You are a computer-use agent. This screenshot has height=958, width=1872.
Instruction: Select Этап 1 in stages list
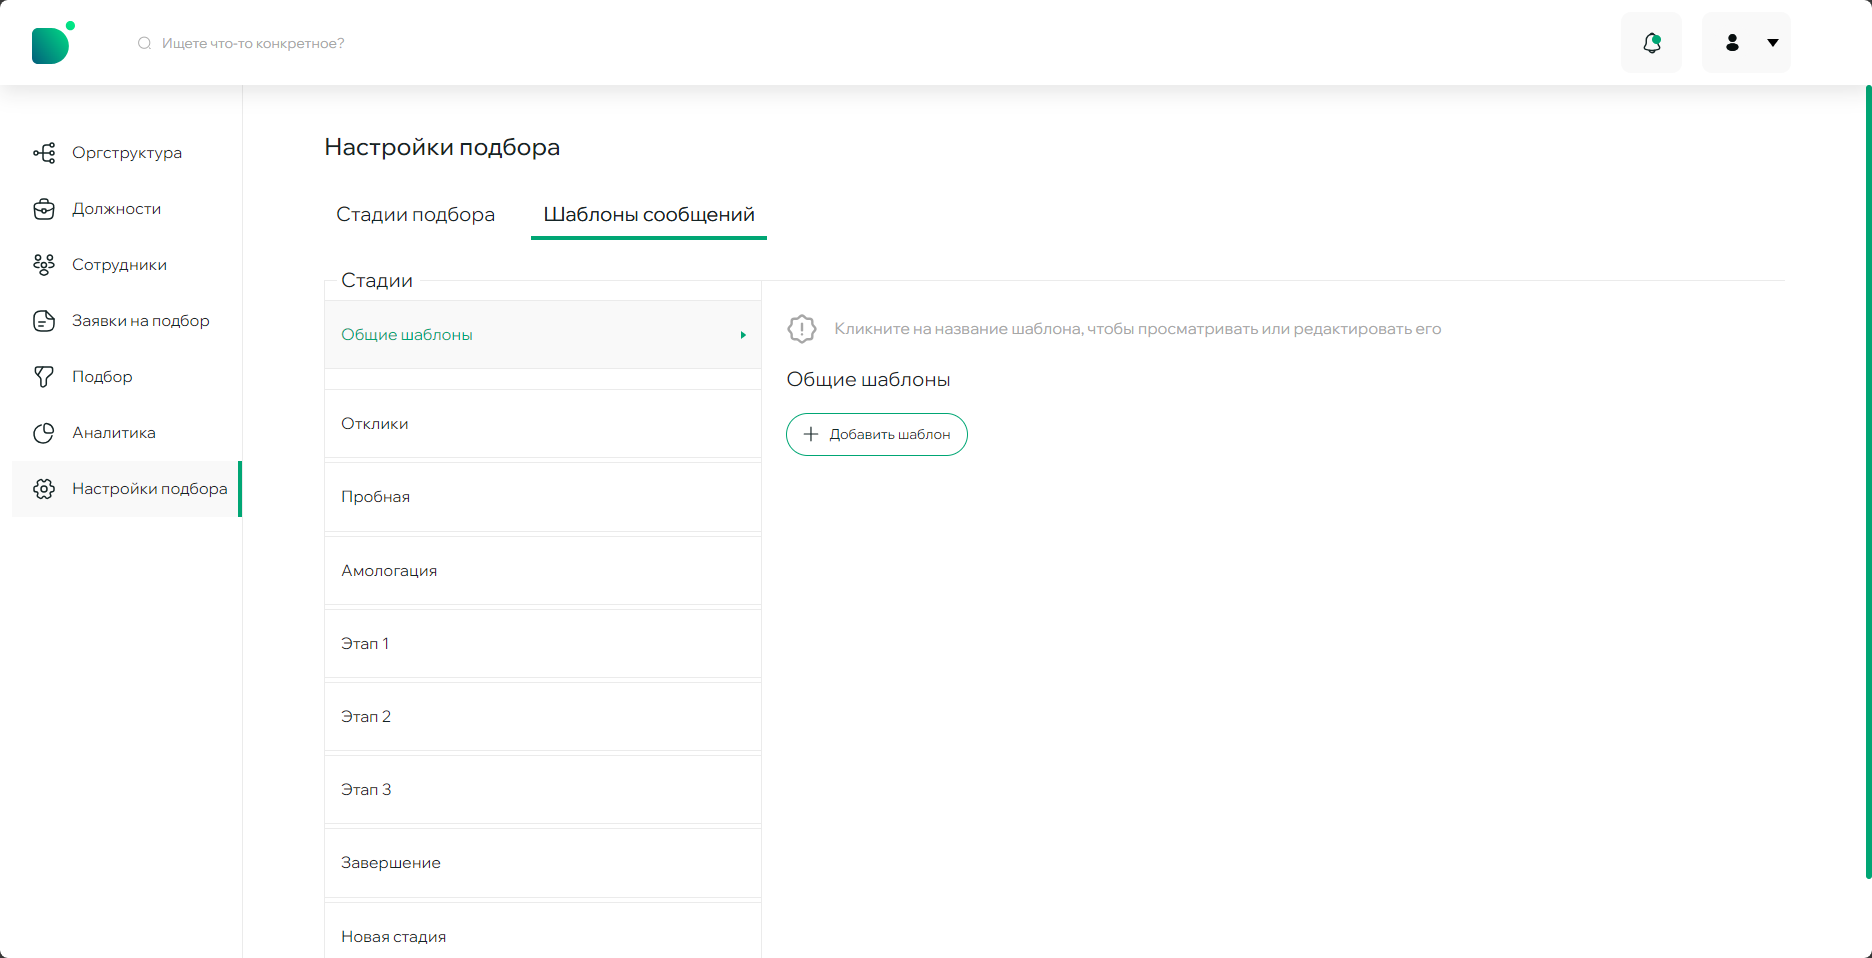pos(543,644)
